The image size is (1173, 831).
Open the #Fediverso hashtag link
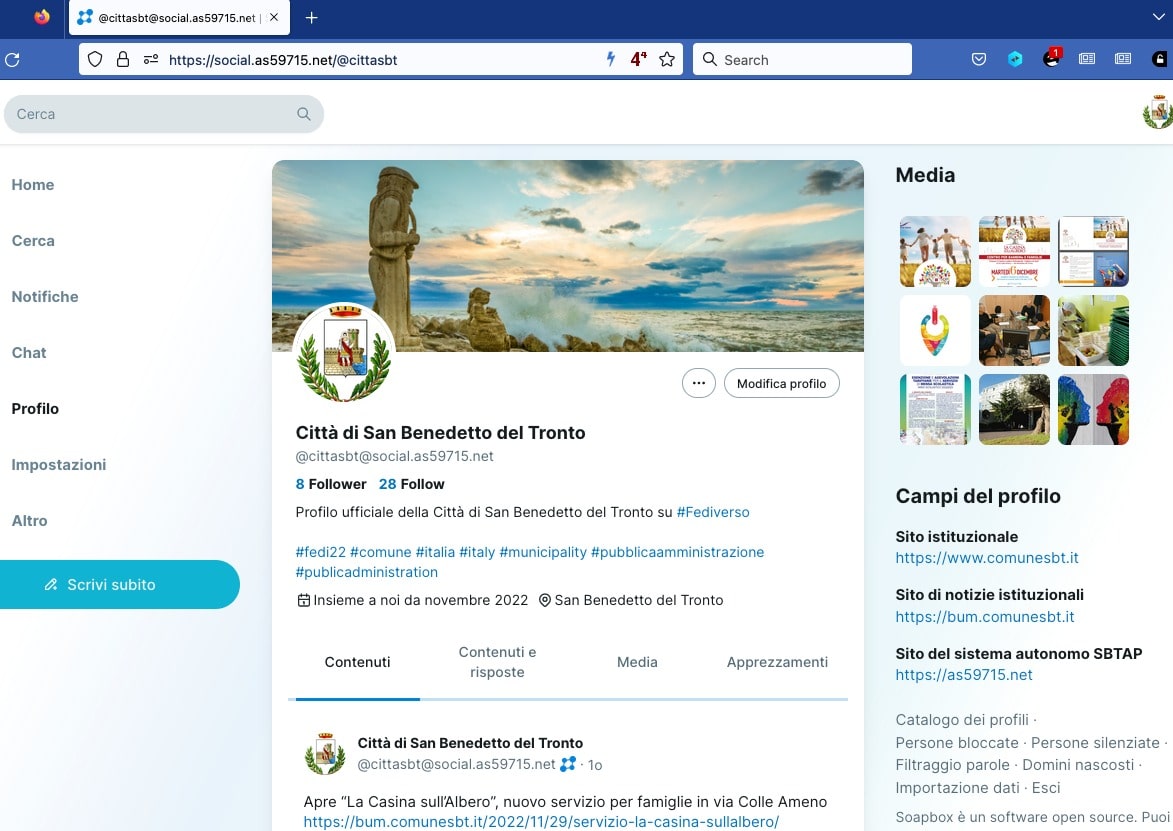click(x=713, y=512)
